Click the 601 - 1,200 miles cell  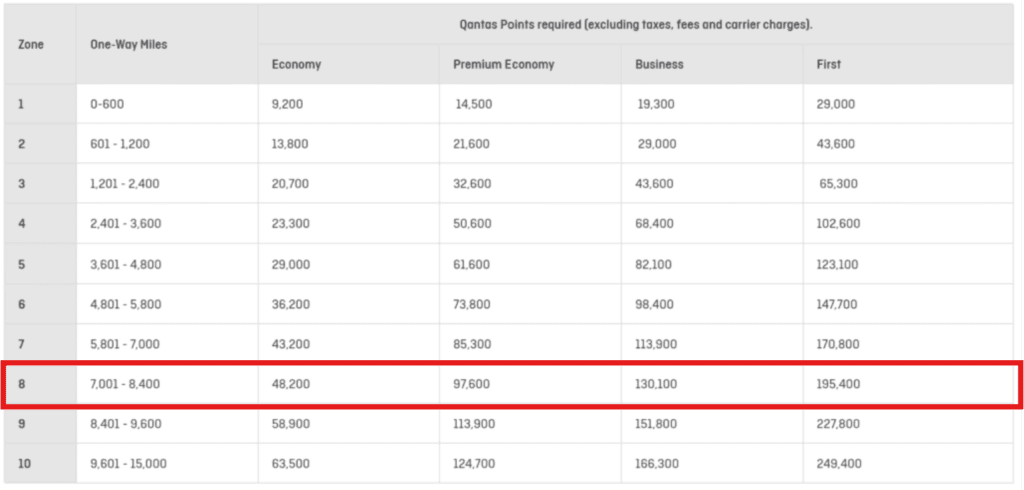[x=167, y=144]
